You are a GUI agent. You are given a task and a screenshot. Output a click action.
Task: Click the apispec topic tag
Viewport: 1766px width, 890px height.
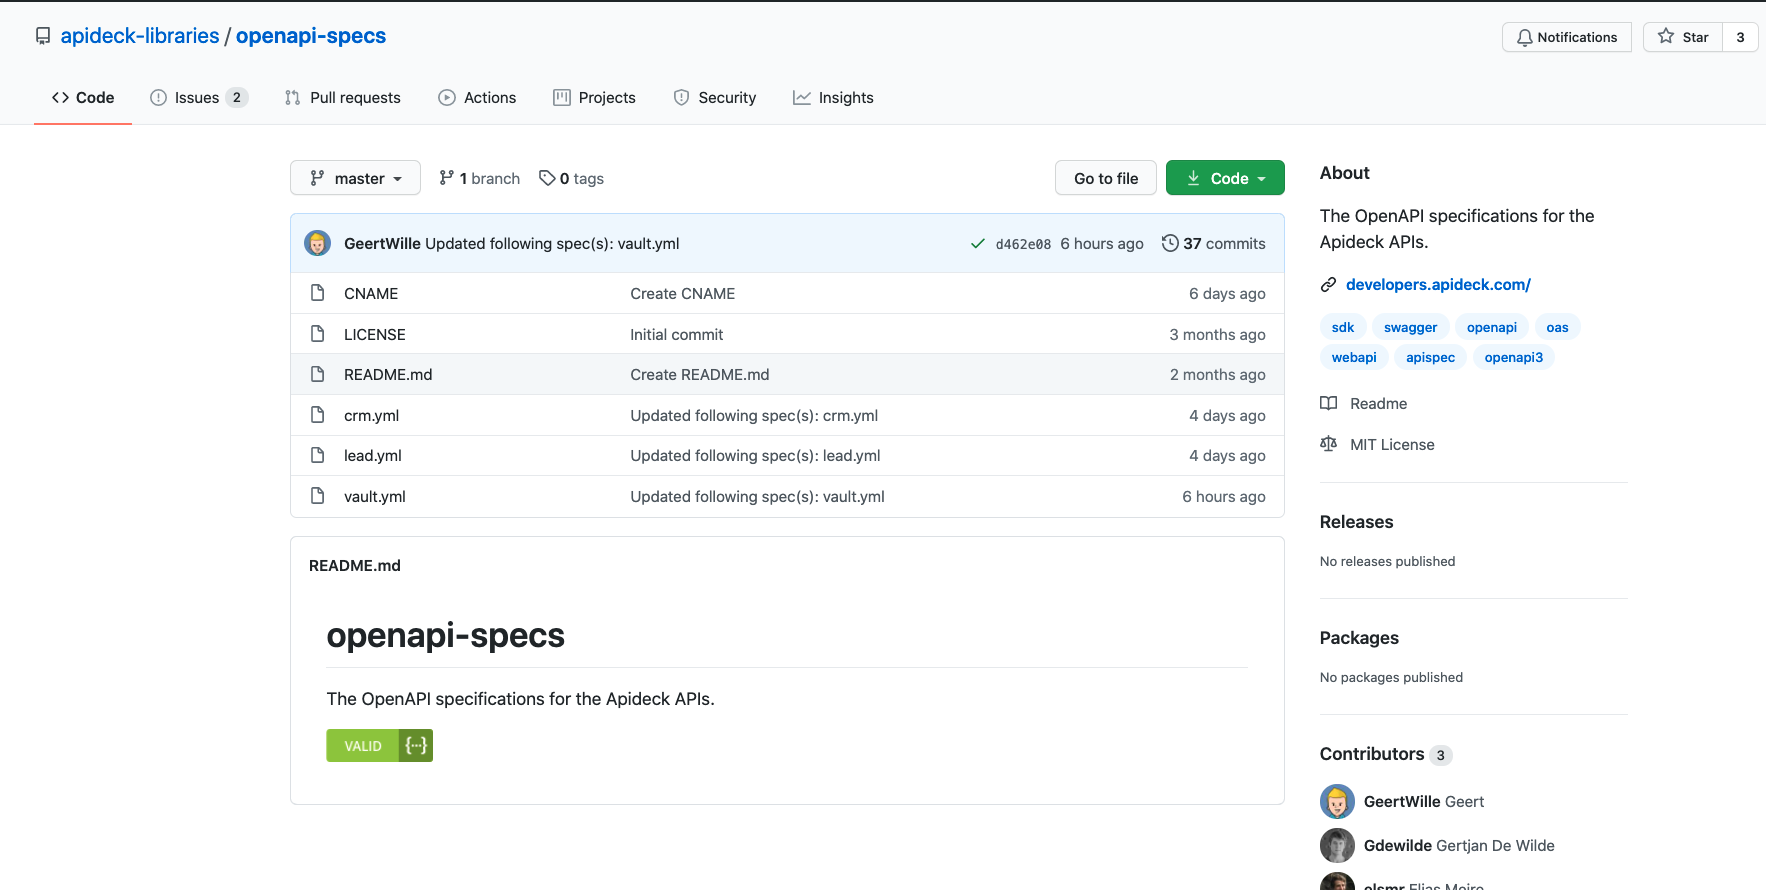click(x=1431, y=357)
